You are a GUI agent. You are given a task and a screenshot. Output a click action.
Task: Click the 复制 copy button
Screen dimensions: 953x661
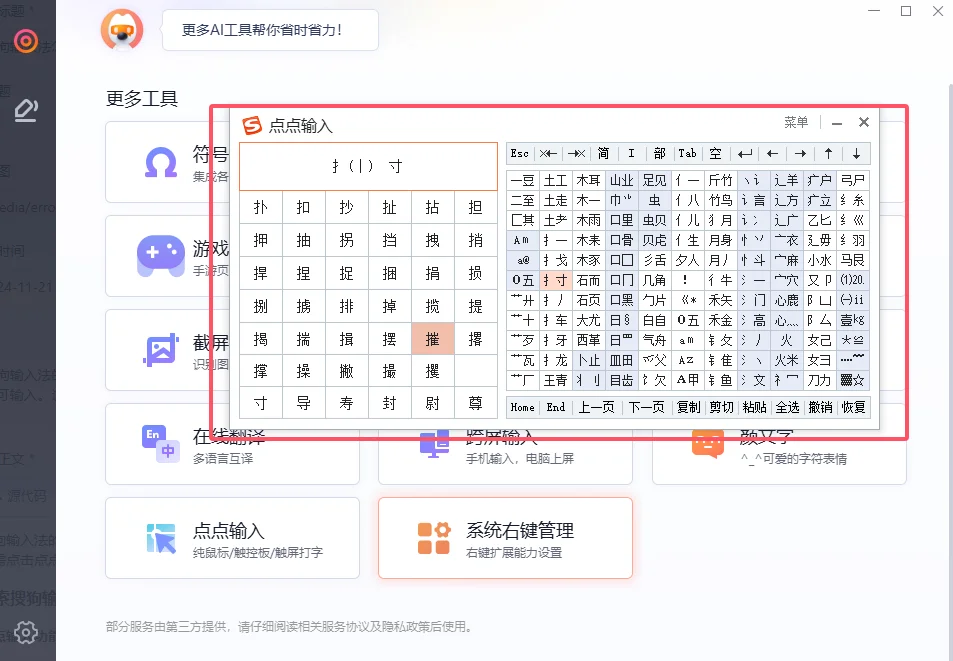click(x=688, y=407)
